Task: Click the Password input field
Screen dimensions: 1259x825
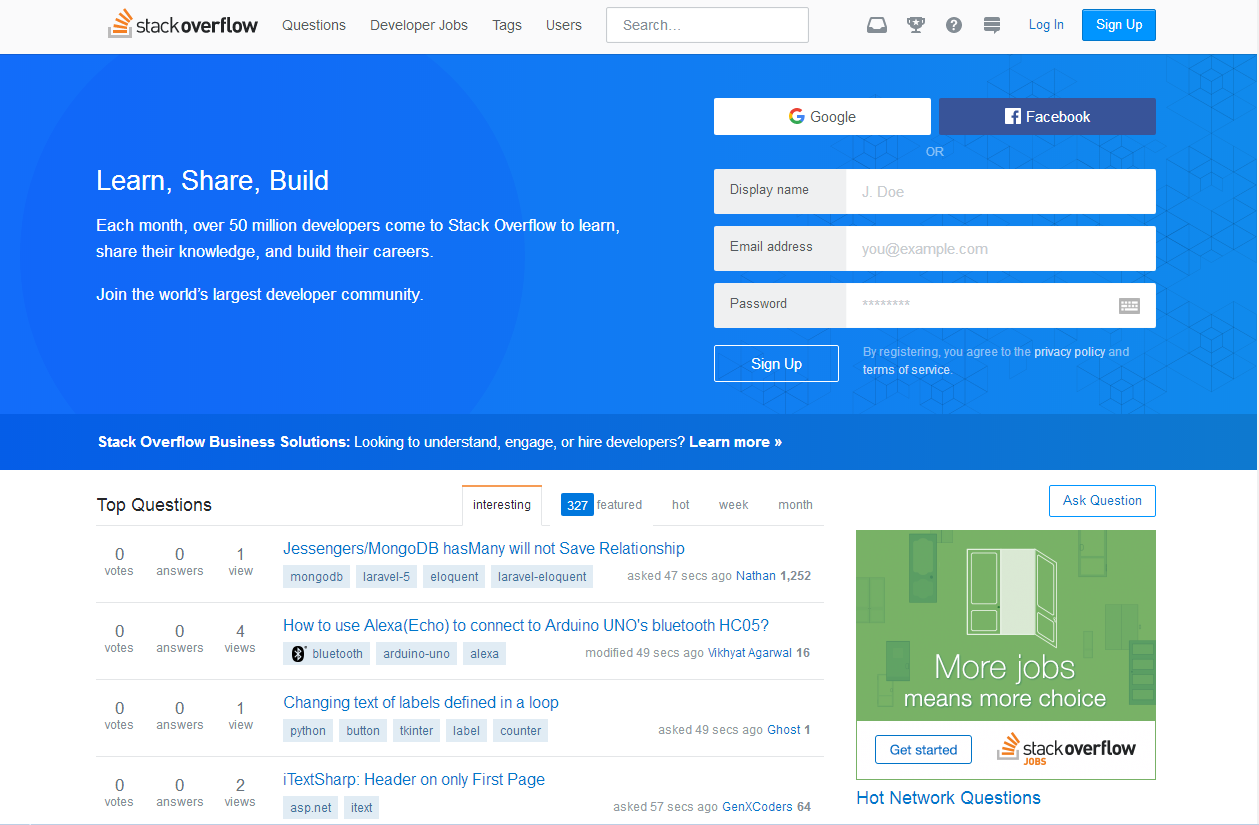Action: [1001, 305]
